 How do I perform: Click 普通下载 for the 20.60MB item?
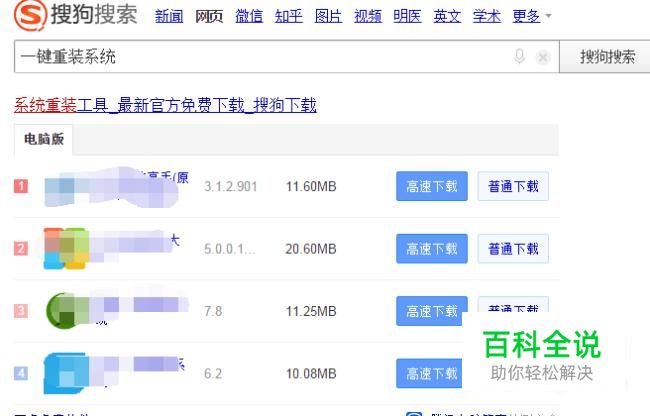click(513, 249)
